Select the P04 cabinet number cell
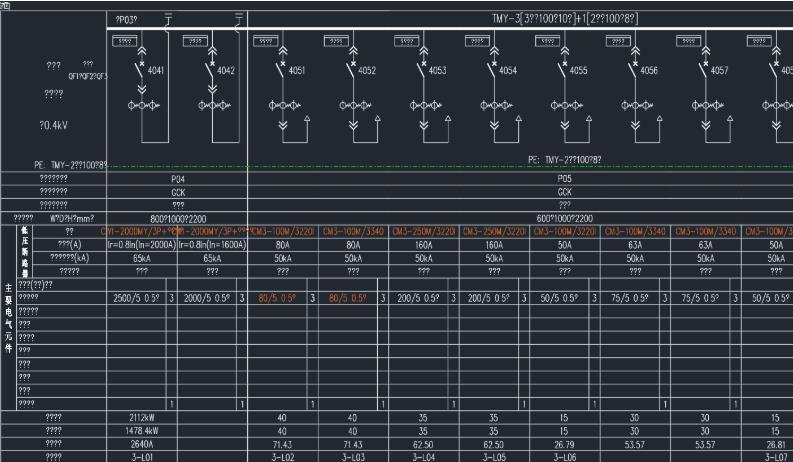This screenshot has height=462, width=793. [178, 179]
